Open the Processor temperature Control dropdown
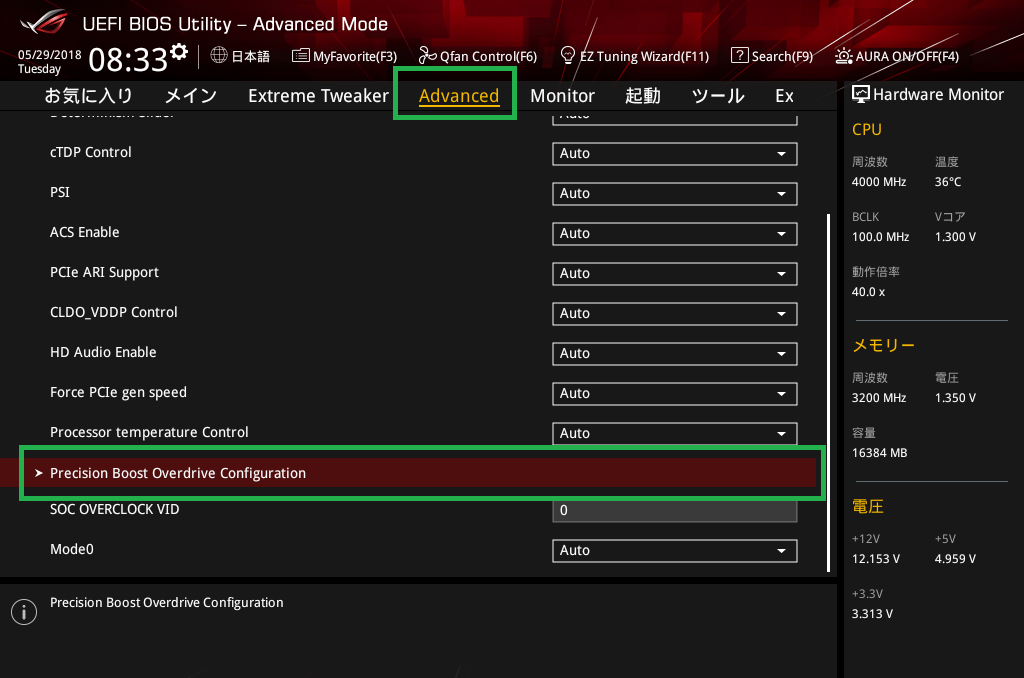Screen dimensions: 1024x678 click(x=675, y=433)
